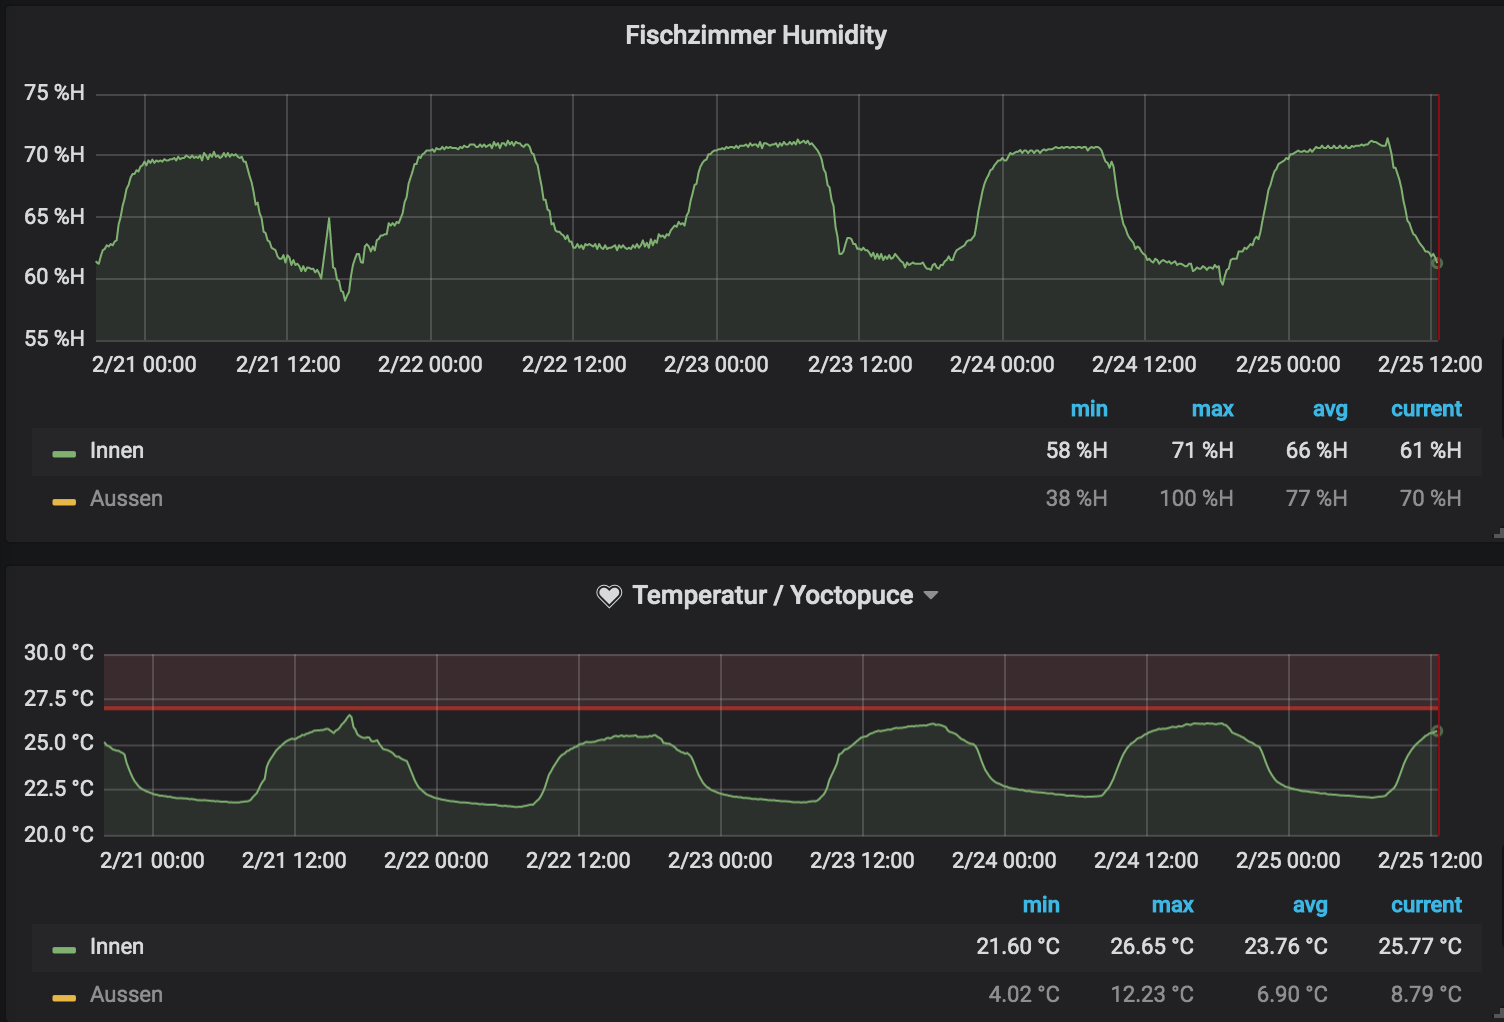Toggle the hidden Aussen series in humidity legend
This screenshot has width=1504, height=1022.
126,499
